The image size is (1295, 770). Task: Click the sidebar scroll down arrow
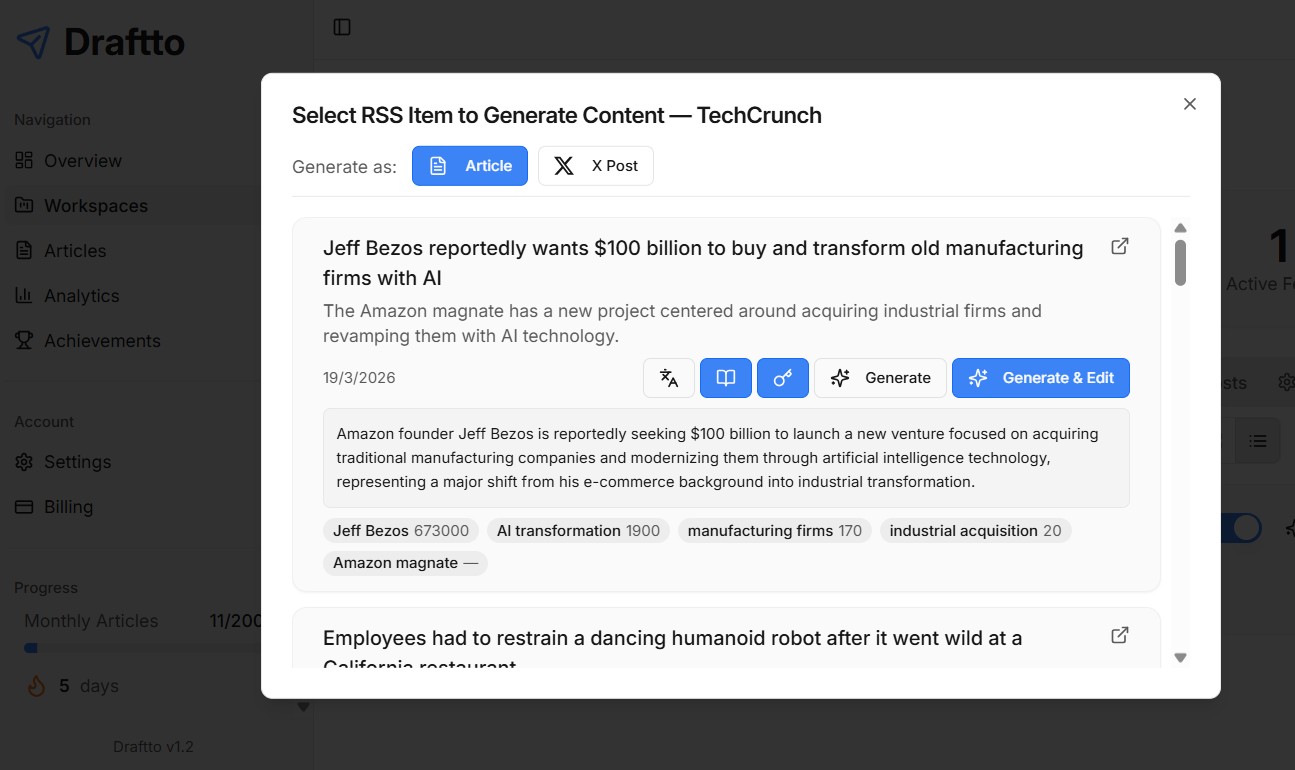(x=304, y=707)
